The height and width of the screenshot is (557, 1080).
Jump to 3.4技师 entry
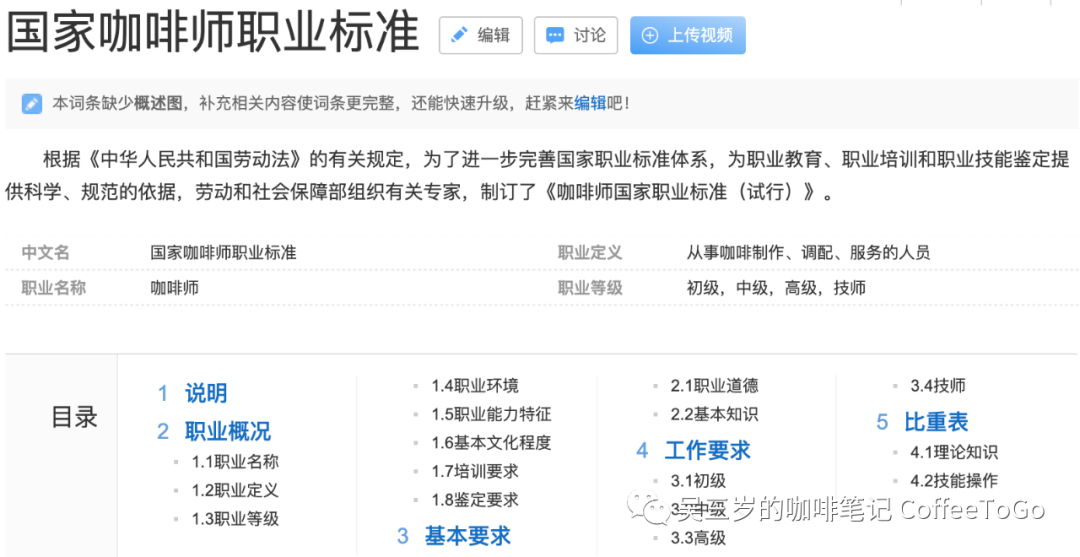(938, 386)
